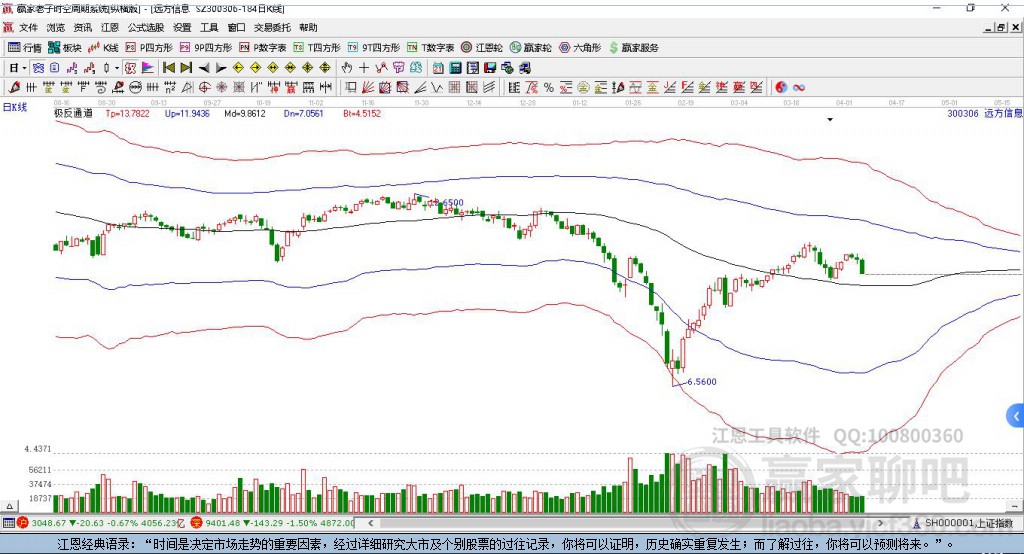This screenshot has height=554, width=1024.
Task: Open the 板块 sector view
Action: coord(65,48)
